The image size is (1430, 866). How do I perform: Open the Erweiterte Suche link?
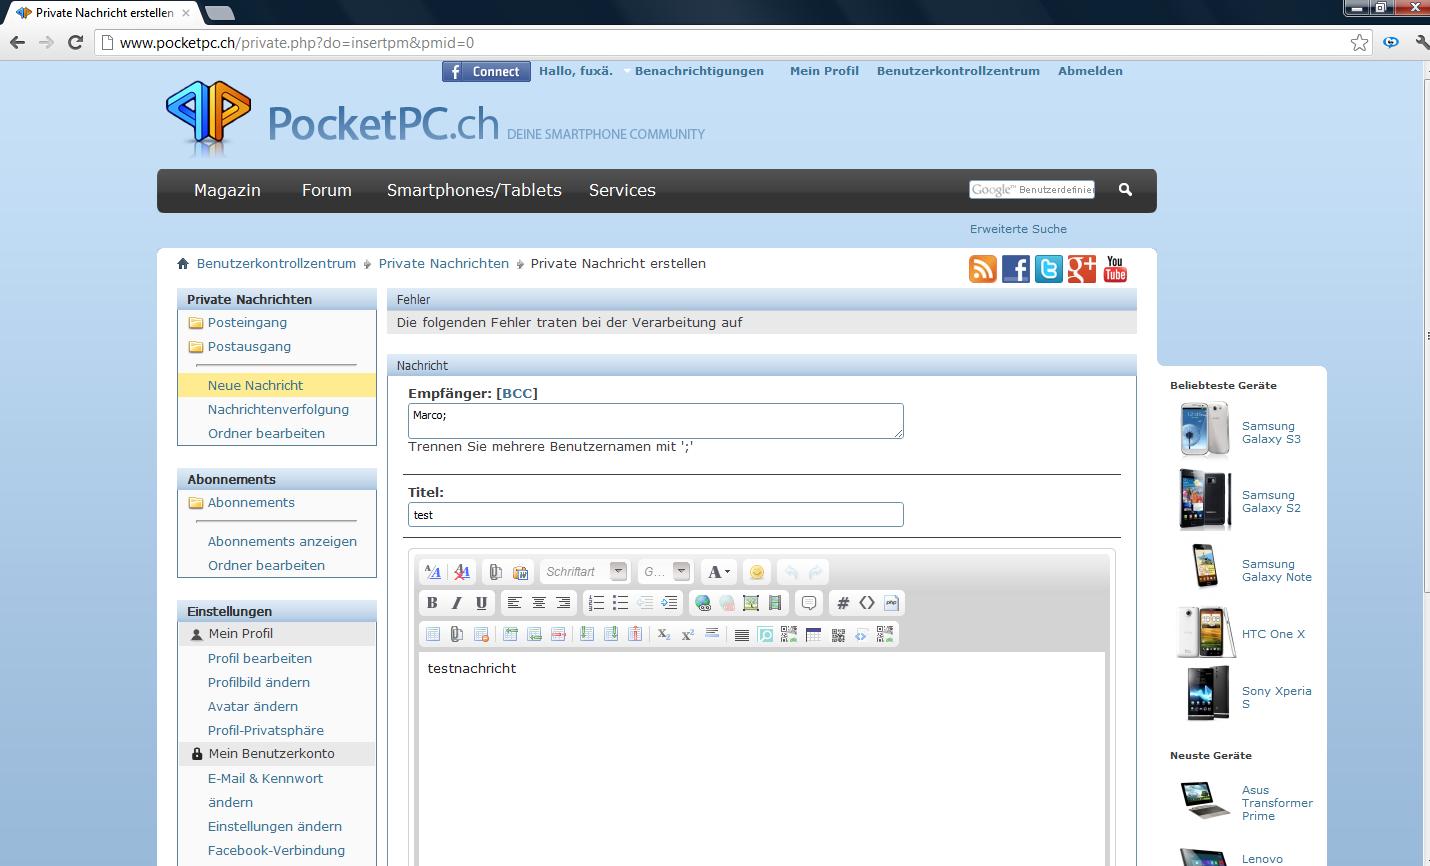(x=1018, y=229)
